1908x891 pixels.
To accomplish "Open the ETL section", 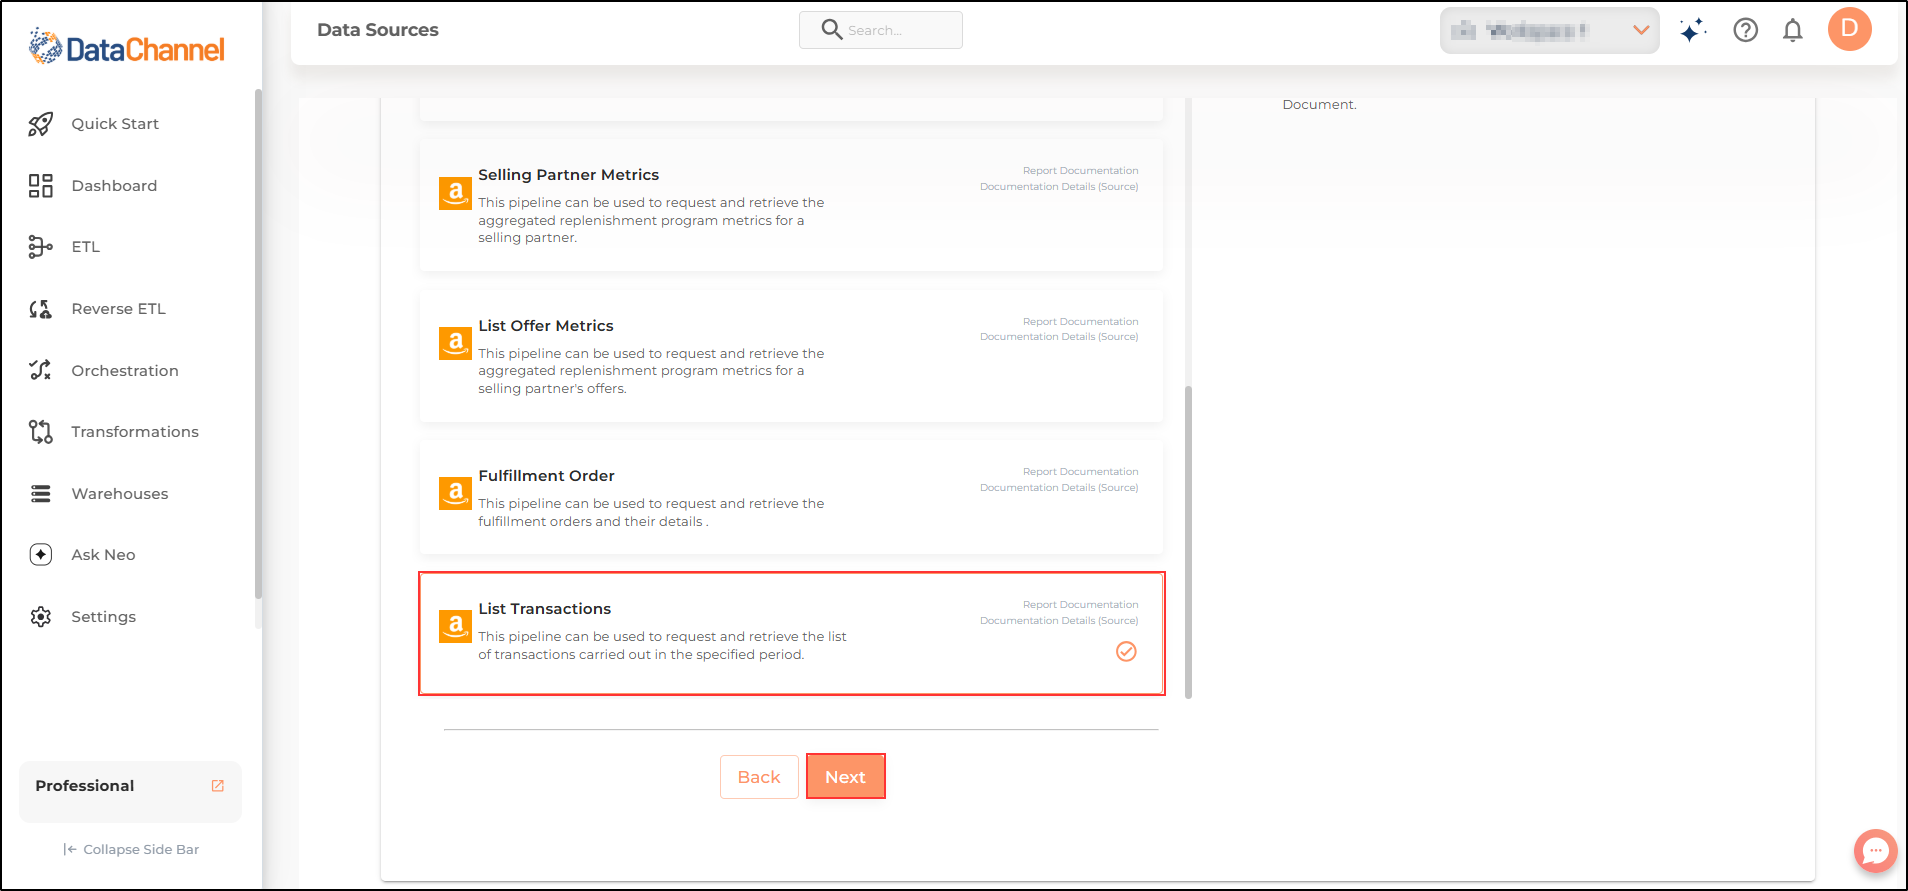I will [x=86, y=247].
